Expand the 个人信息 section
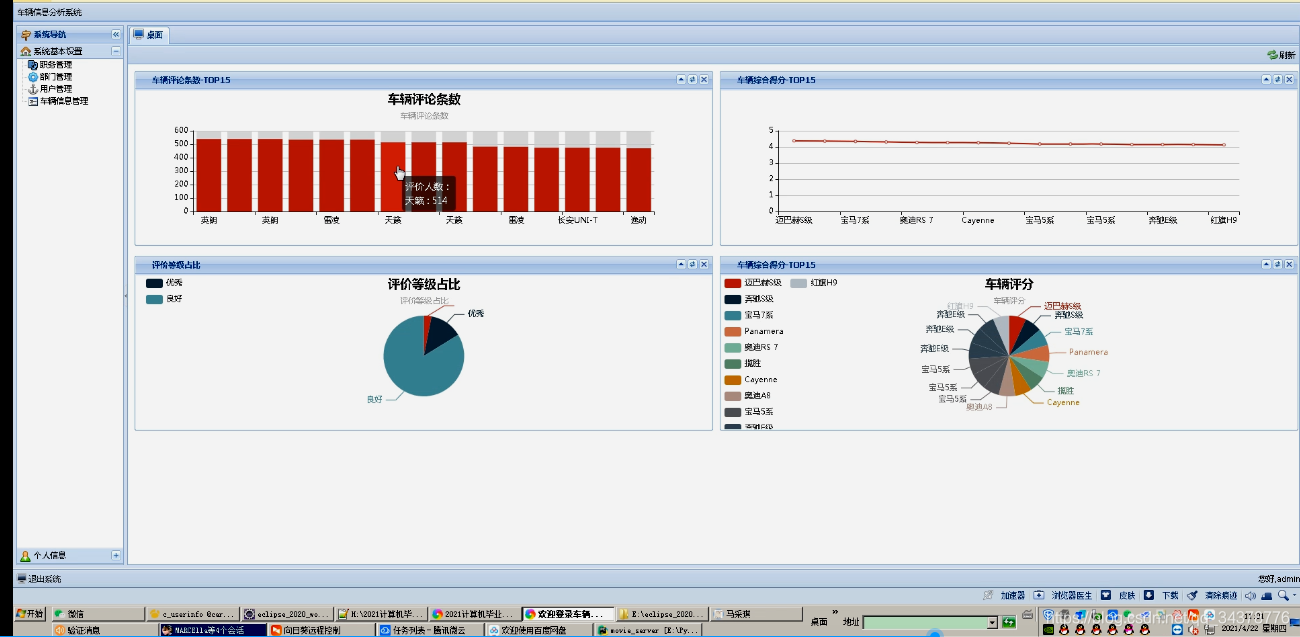 (115, 555)
